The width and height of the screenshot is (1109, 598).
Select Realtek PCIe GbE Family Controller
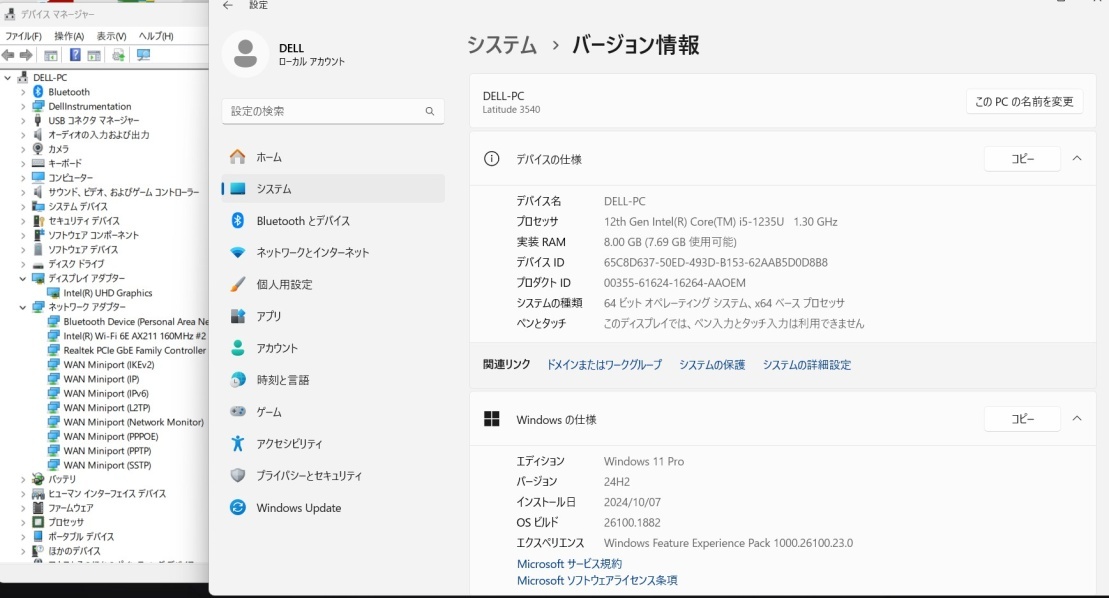tap(134, 351)
